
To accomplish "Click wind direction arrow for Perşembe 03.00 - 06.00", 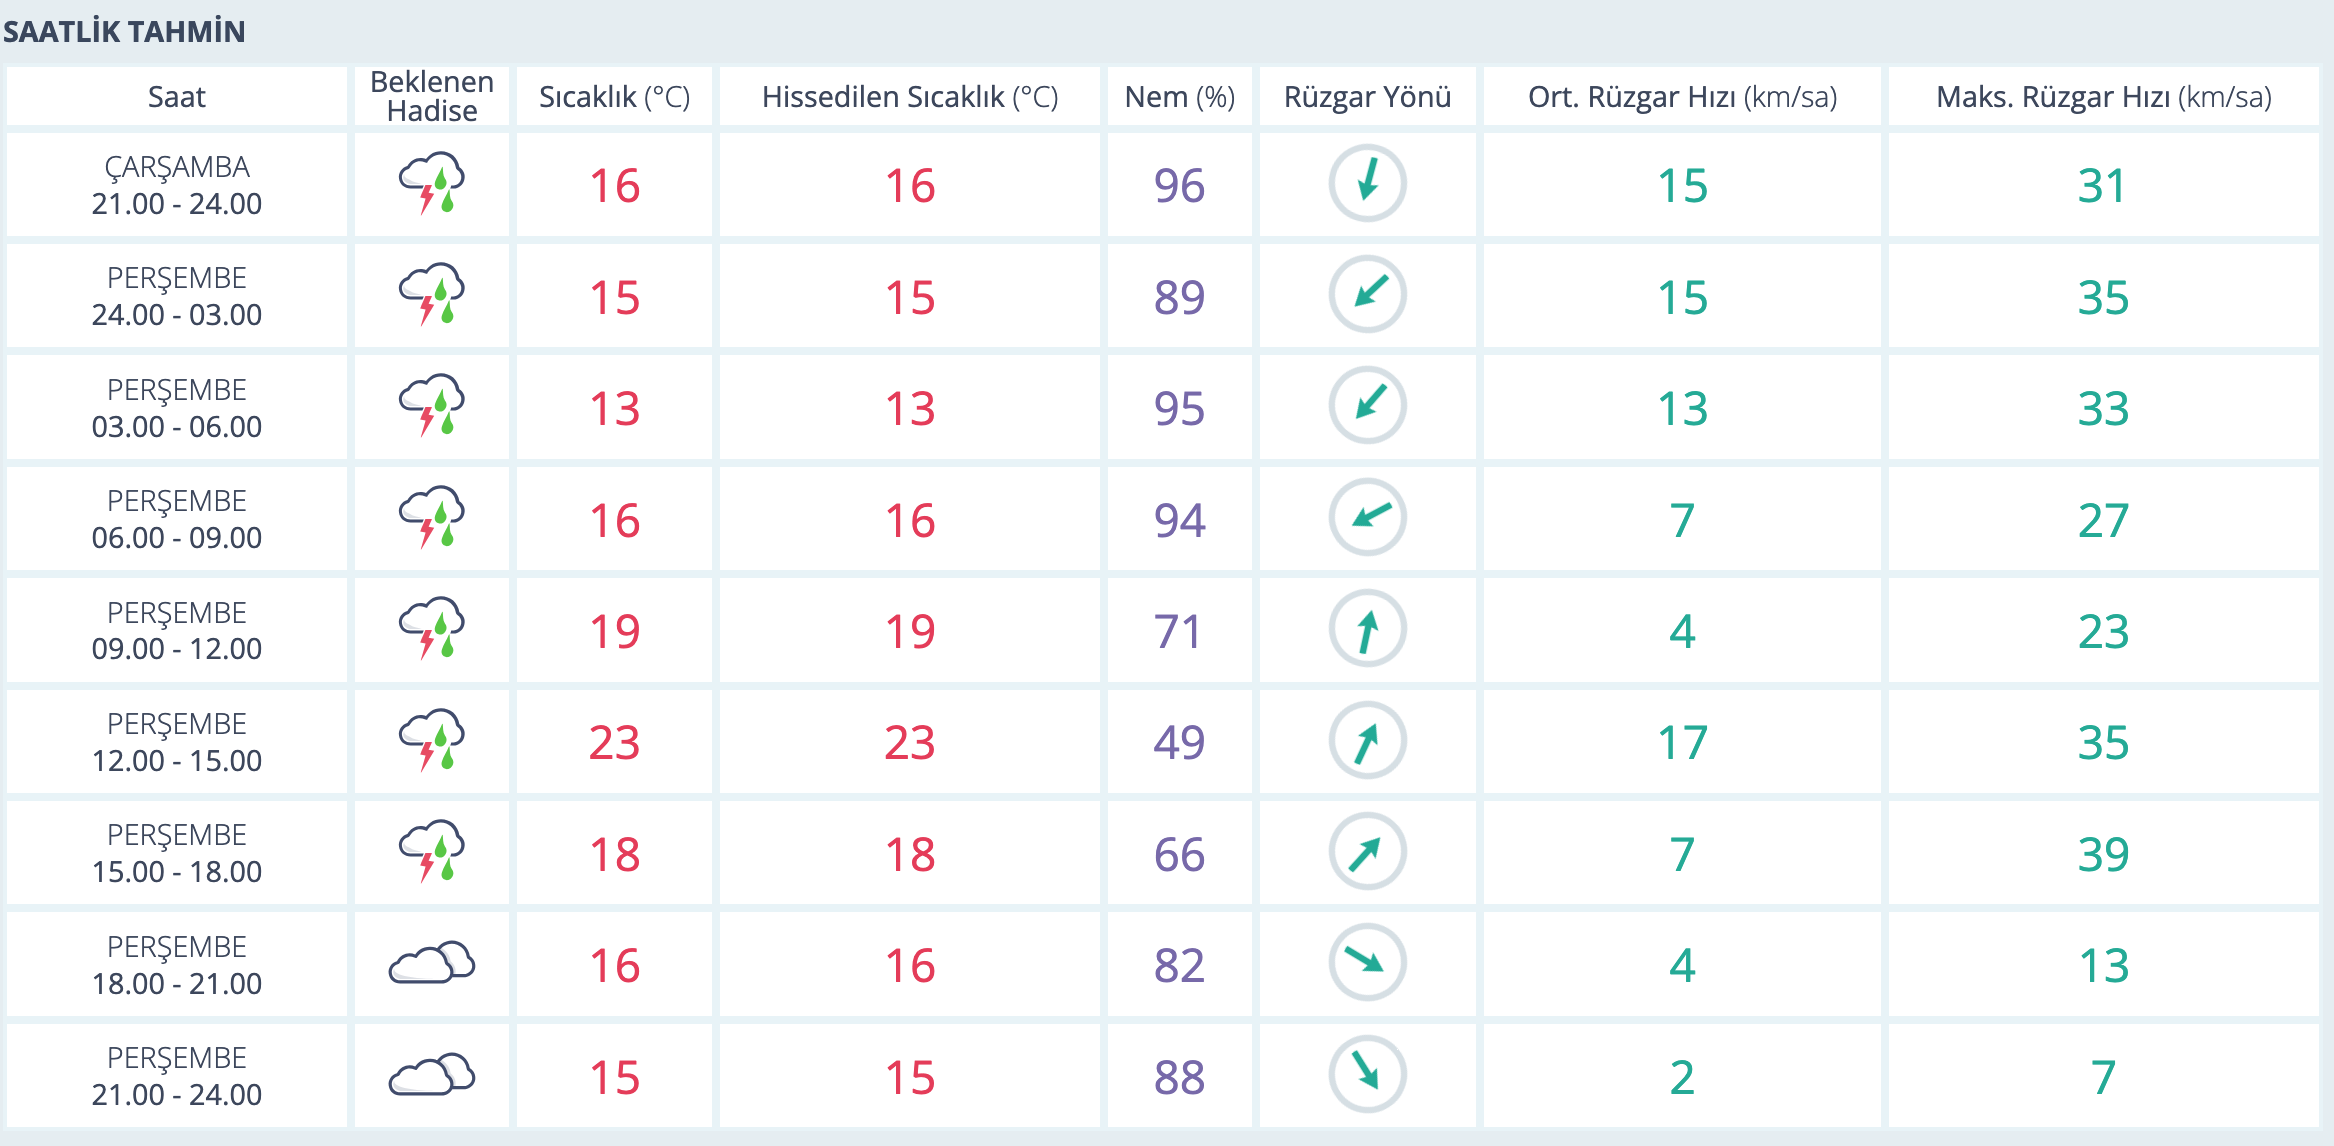I will tap(1367, 406).
